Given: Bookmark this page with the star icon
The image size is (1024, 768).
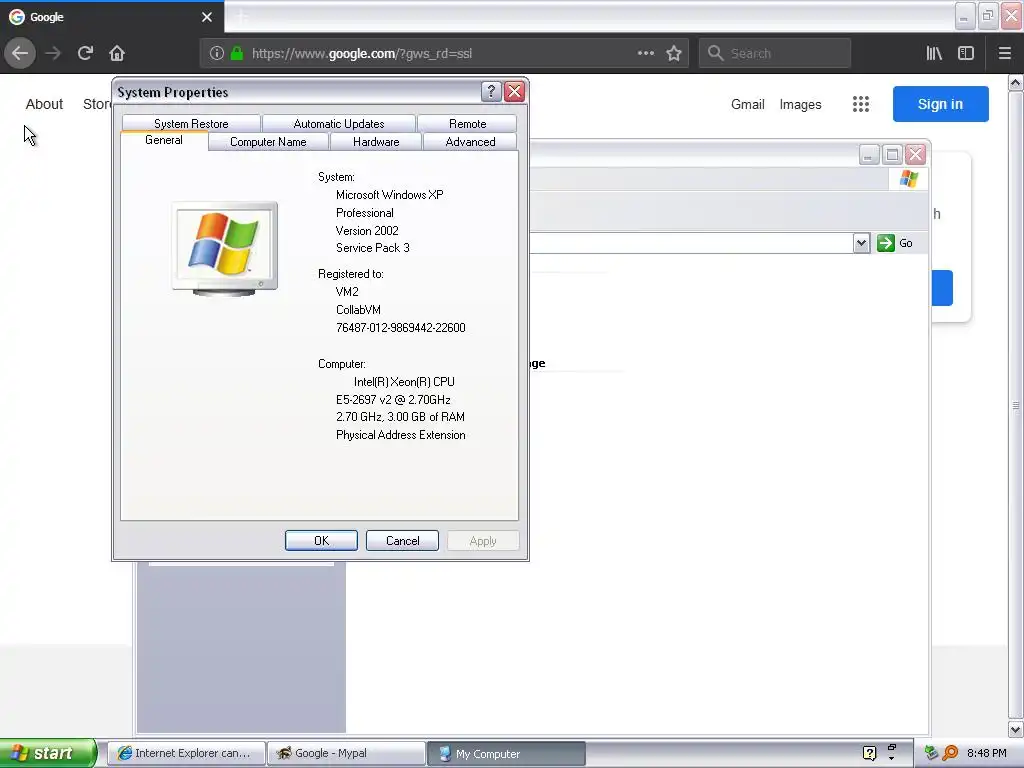Looking at the screenshot, I should [674, 53].
